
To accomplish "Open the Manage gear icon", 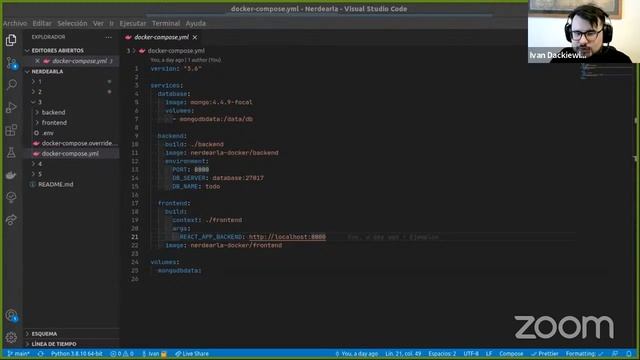I will (x=11, y=337).
